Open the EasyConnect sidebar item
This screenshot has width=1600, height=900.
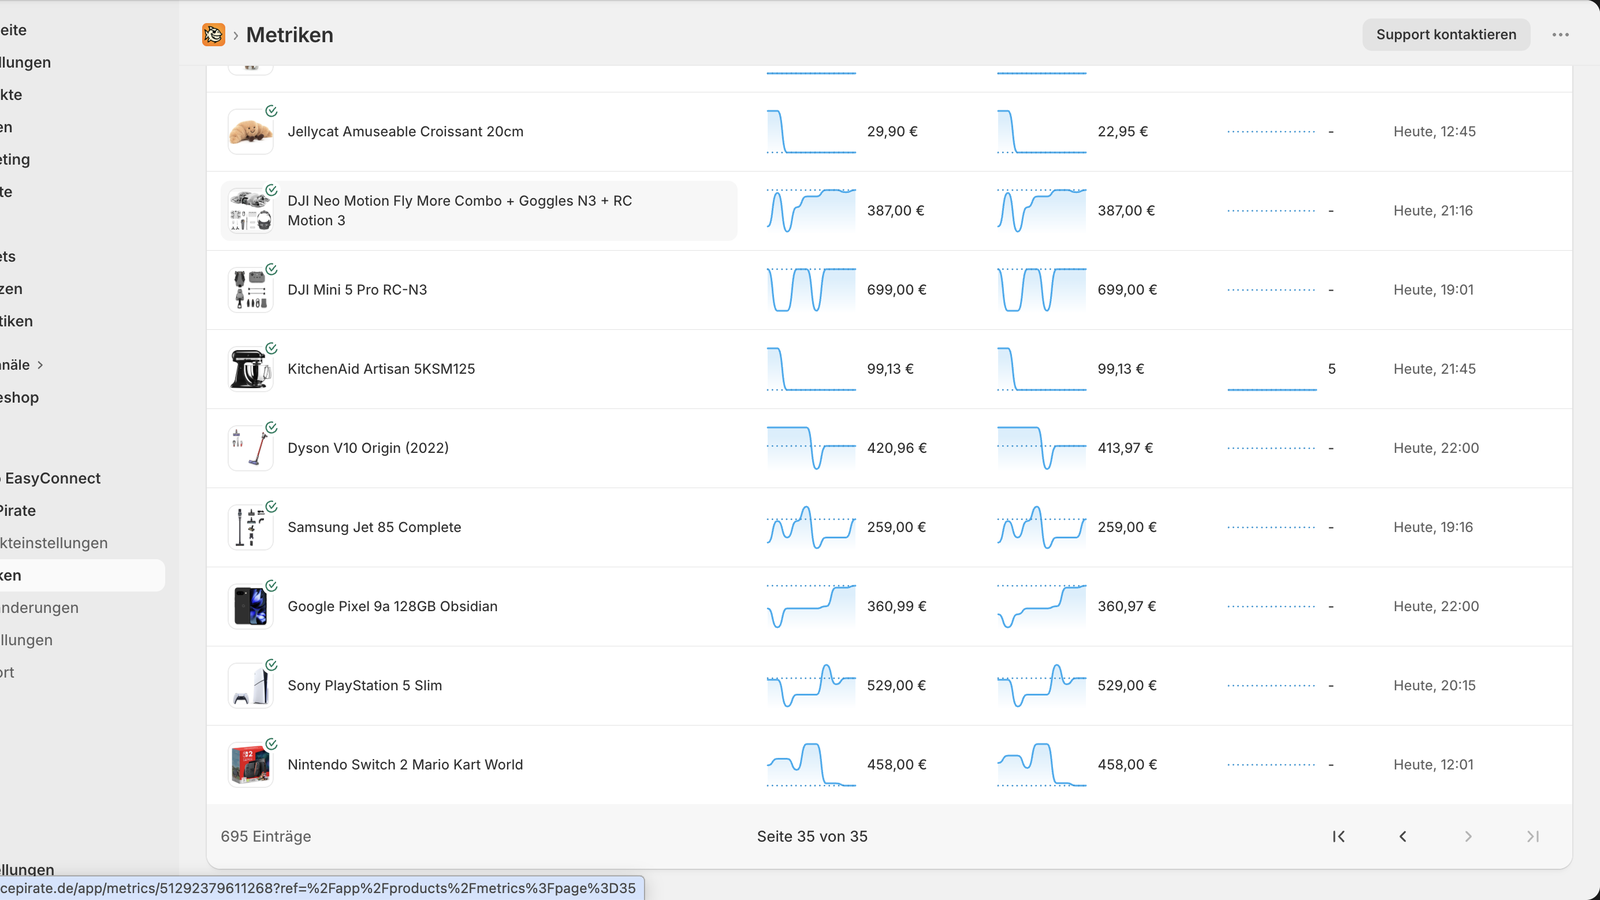[52, 478]
